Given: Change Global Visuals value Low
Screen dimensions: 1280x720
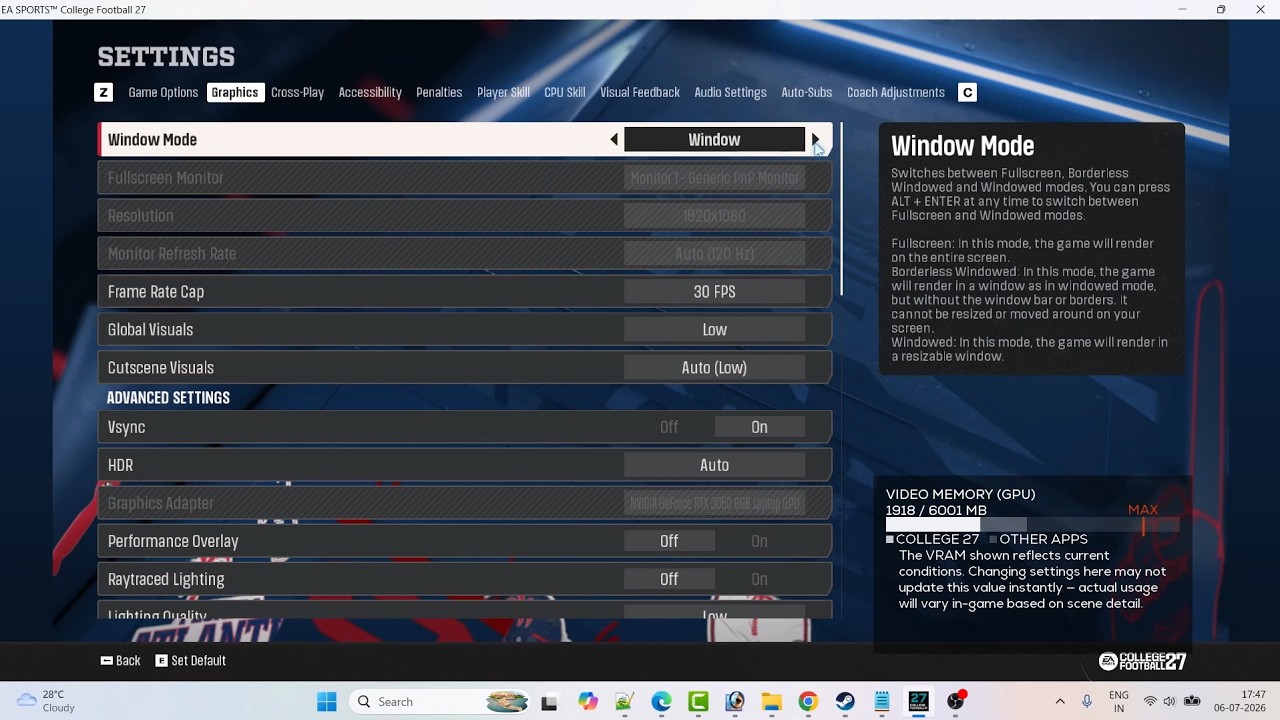Looking at the screenshot, I should click(x=714, y=330).
